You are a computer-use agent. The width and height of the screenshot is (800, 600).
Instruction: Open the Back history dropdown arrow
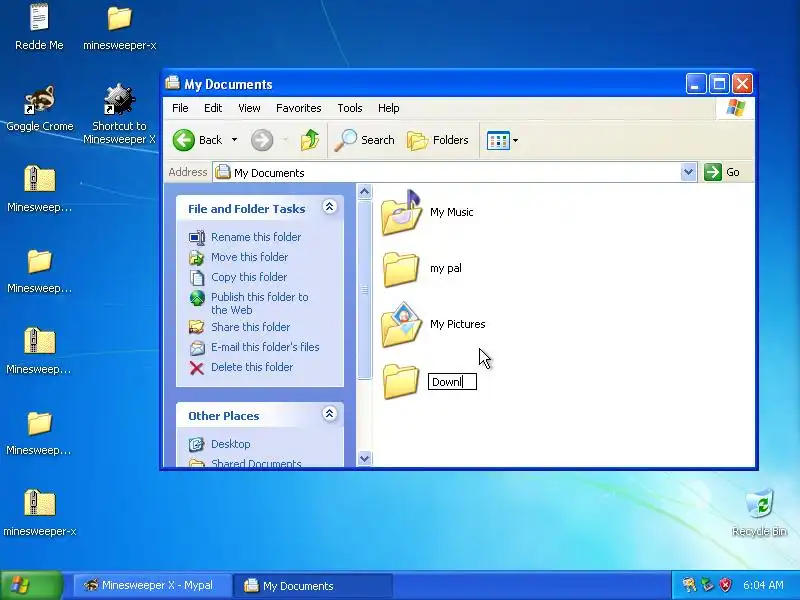[x=234, y=140]
